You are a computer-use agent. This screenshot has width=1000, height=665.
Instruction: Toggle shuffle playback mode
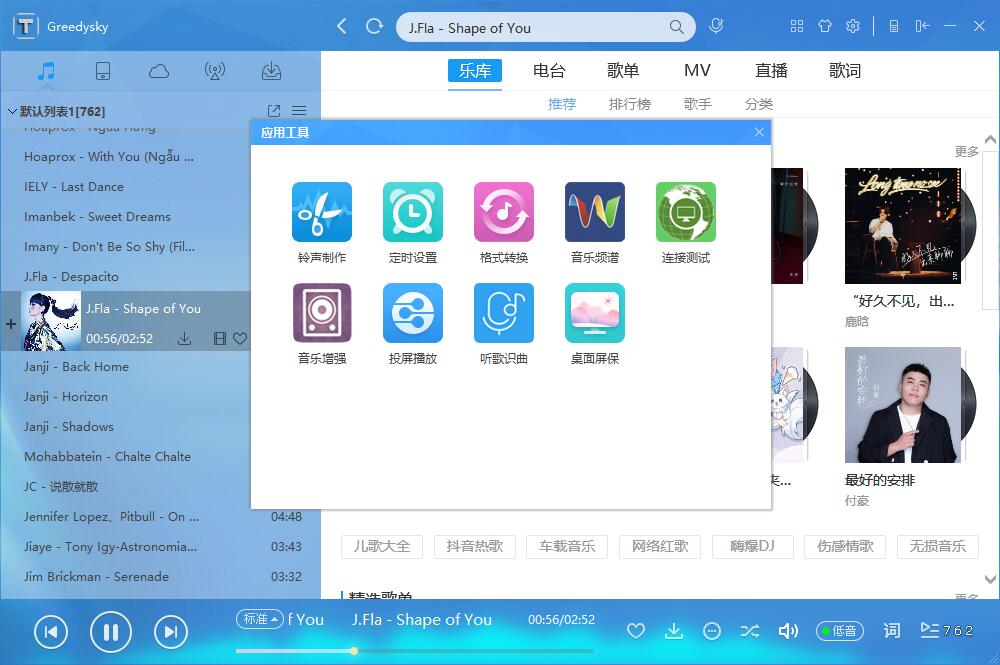tap(749, 631)
